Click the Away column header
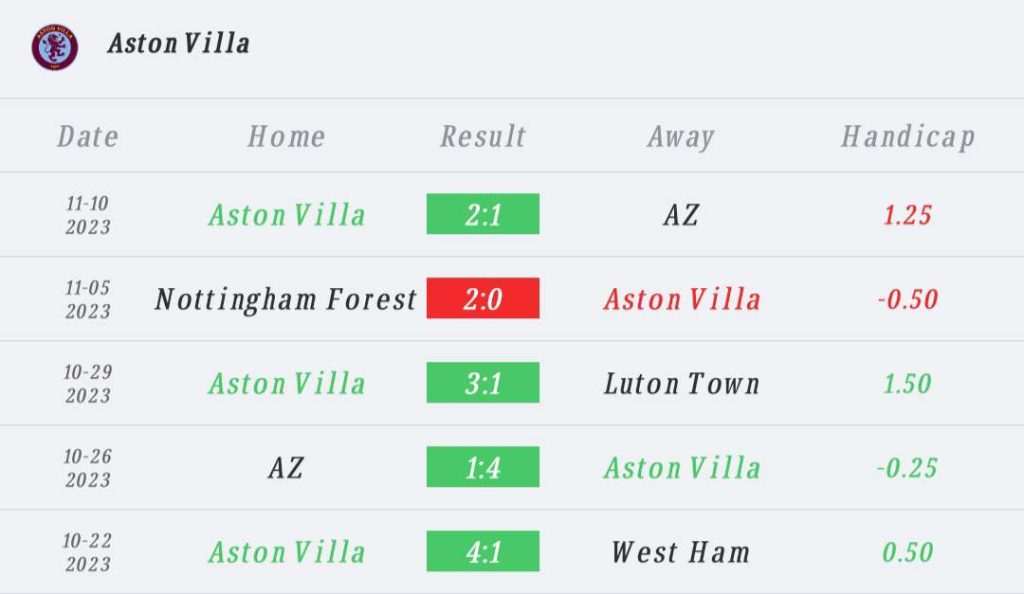Image resolution: width=1024 pixels, height=594 pixels. [x=681, y=136]
